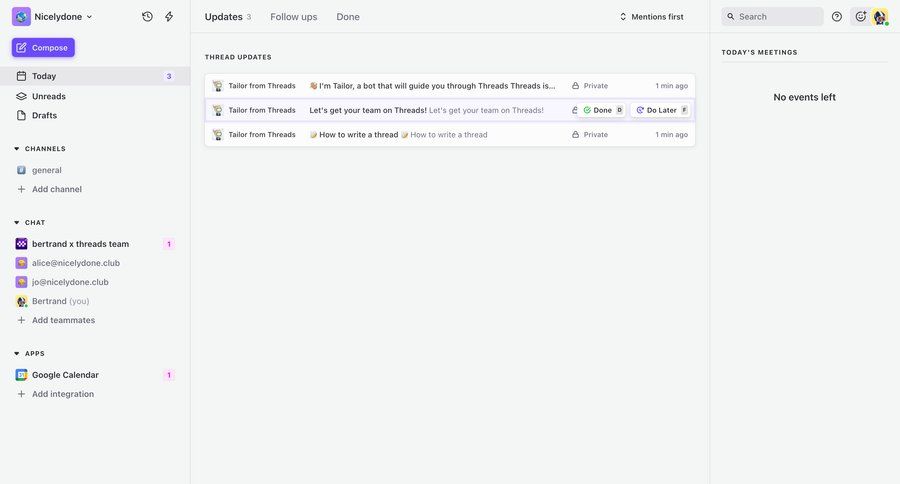Click Do Later on the thread
Image resolution: width=900 pixels, height=484 pixels.
tap(661, 110)
